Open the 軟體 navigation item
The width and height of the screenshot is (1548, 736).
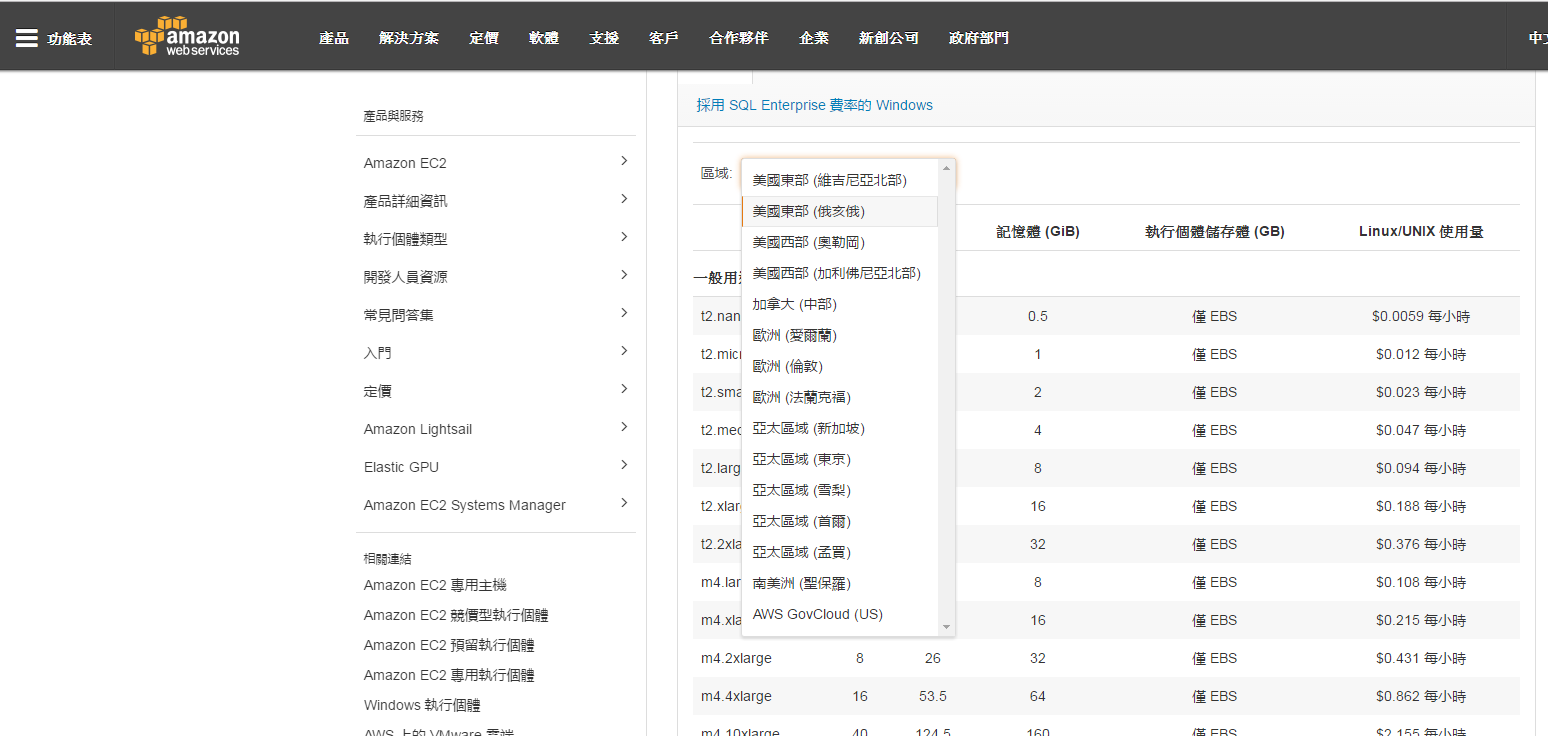544,38
